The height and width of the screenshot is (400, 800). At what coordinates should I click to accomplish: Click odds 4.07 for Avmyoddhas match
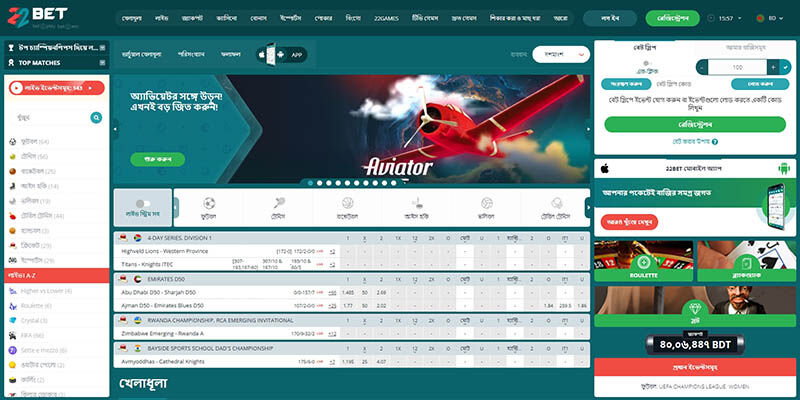[x=381, y=362]
